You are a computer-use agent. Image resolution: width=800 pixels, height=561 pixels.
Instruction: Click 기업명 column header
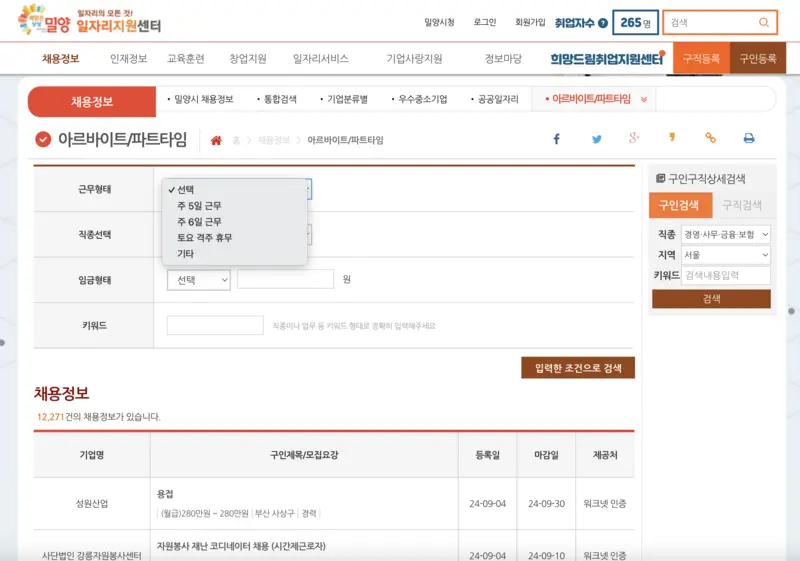(92, 455)
